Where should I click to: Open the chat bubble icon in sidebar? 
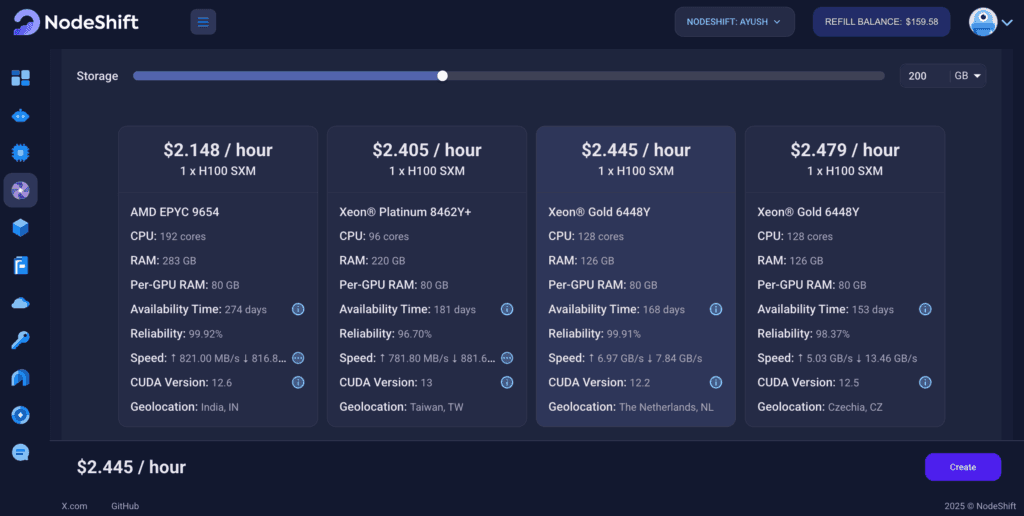coord(20,452)
